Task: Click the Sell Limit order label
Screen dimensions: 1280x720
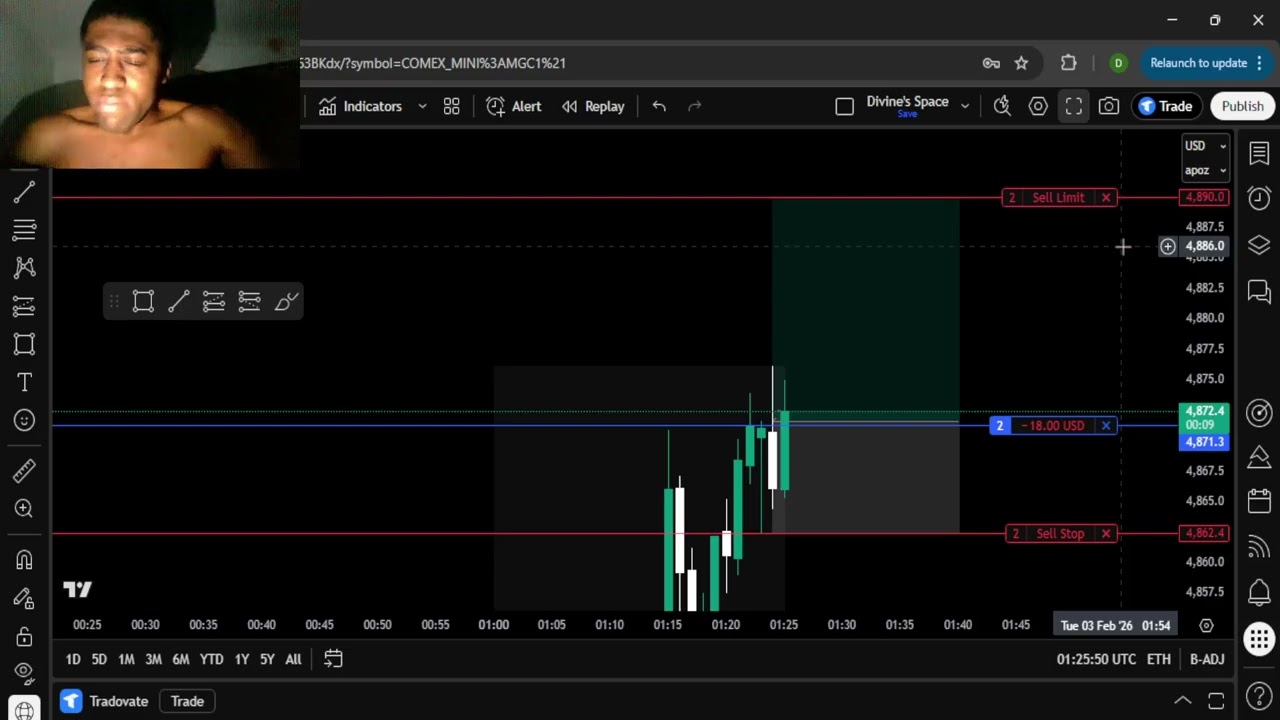Action: point(1058,198)
